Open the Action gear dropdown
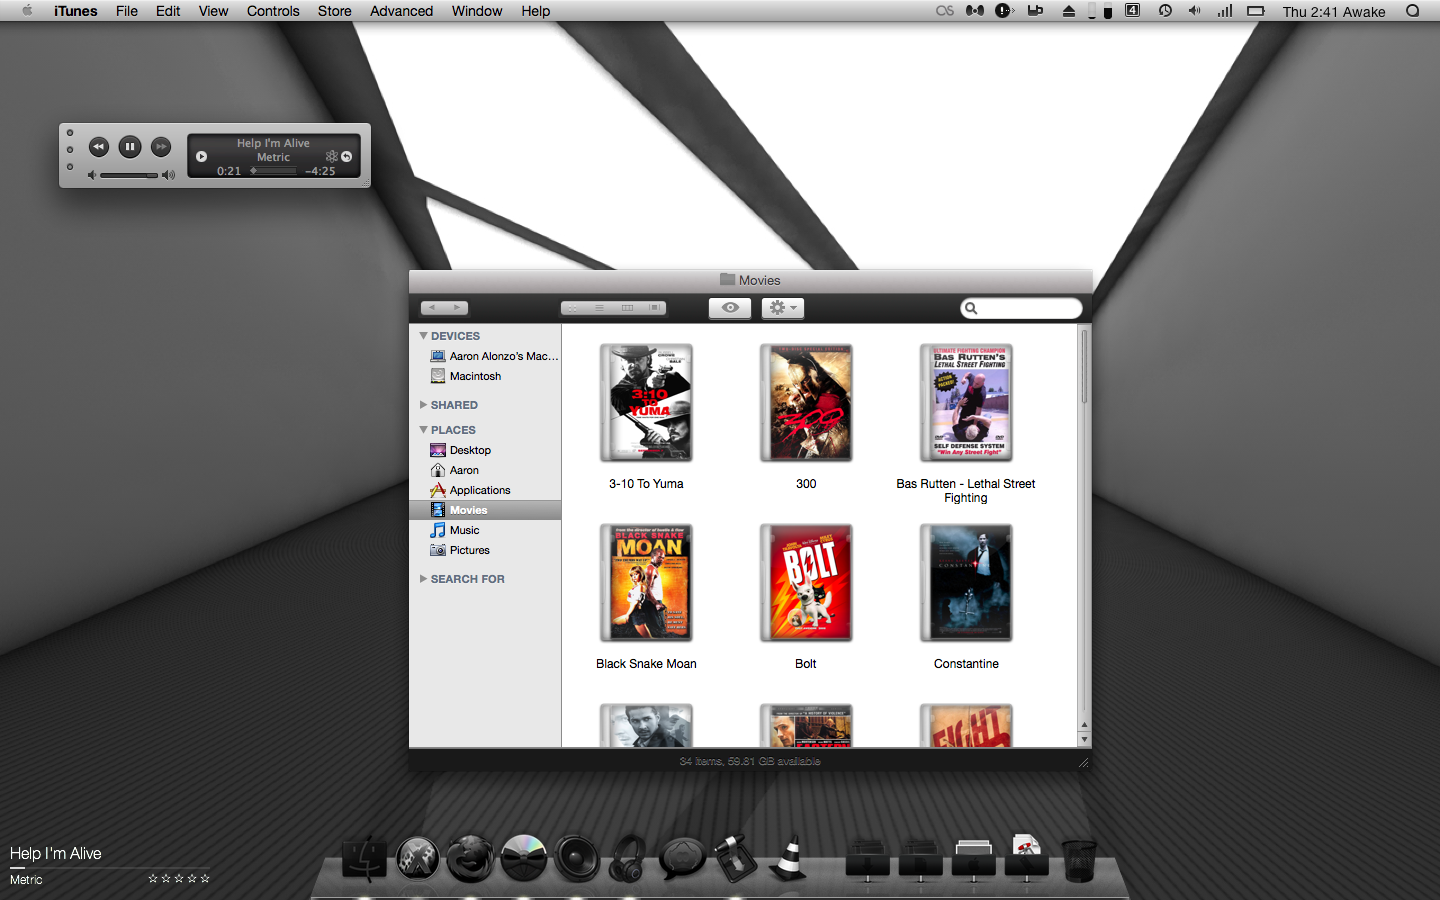 click(783, 308)
